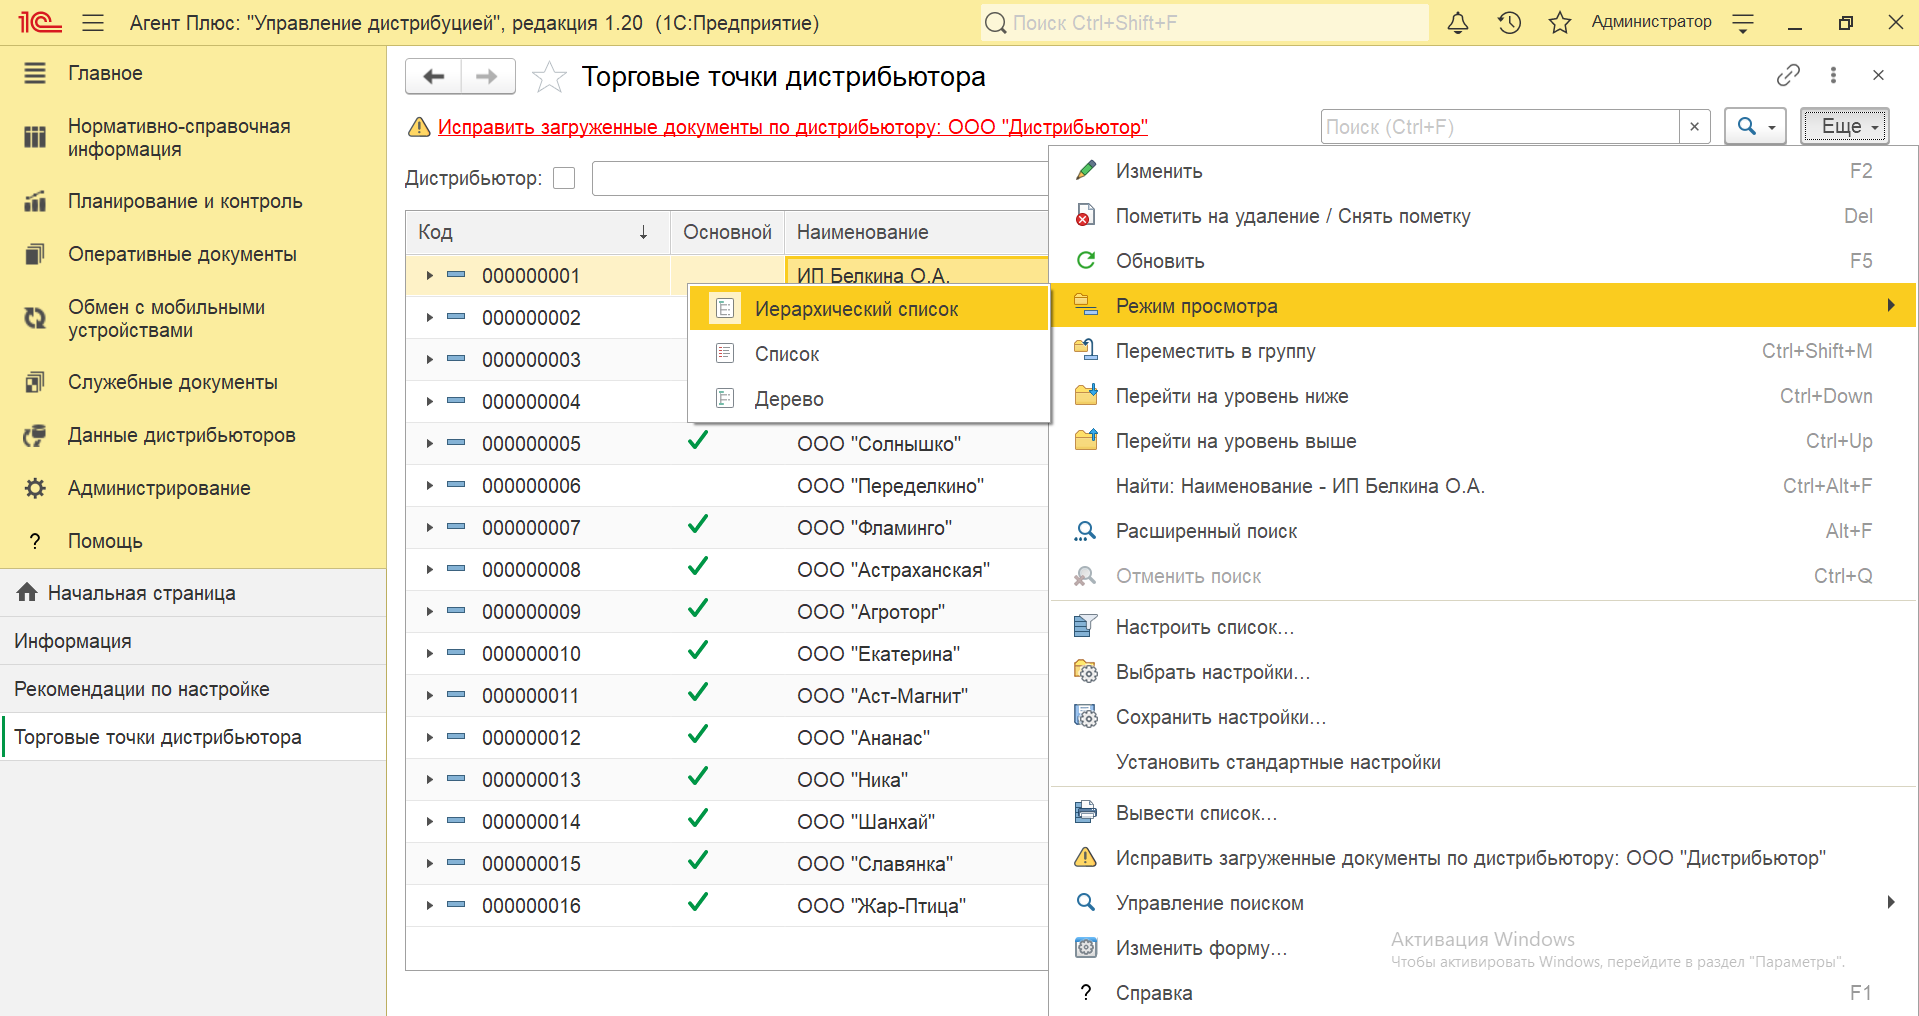Choose Переместить в группу menu entry
The image size is (1919, 1016).
coord(1484,351)
